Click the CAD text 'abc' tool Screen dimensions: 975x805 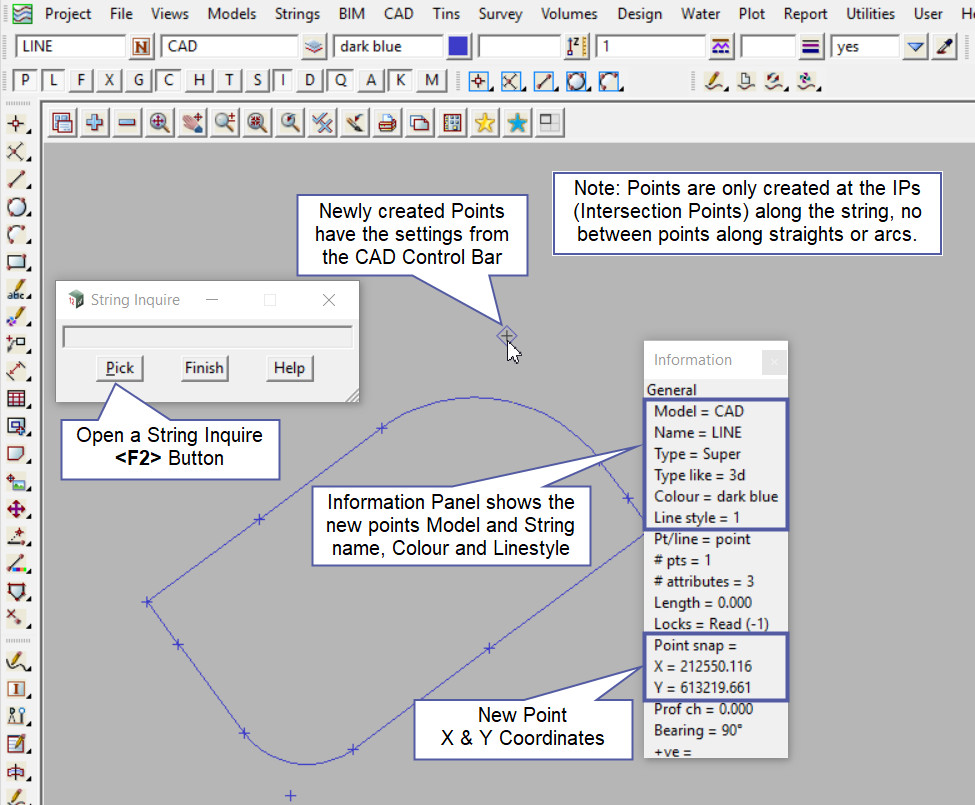pyautogui.click(x=16, y=290)
